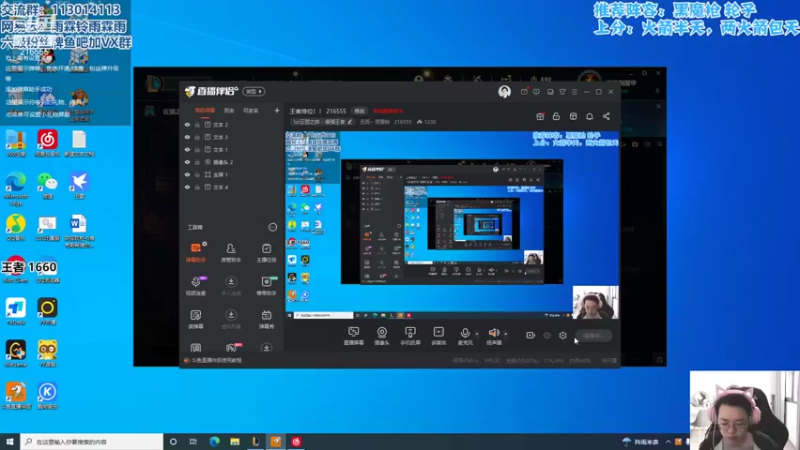
Task: Click the webcam overlay in preview
Action: (595, 303)
